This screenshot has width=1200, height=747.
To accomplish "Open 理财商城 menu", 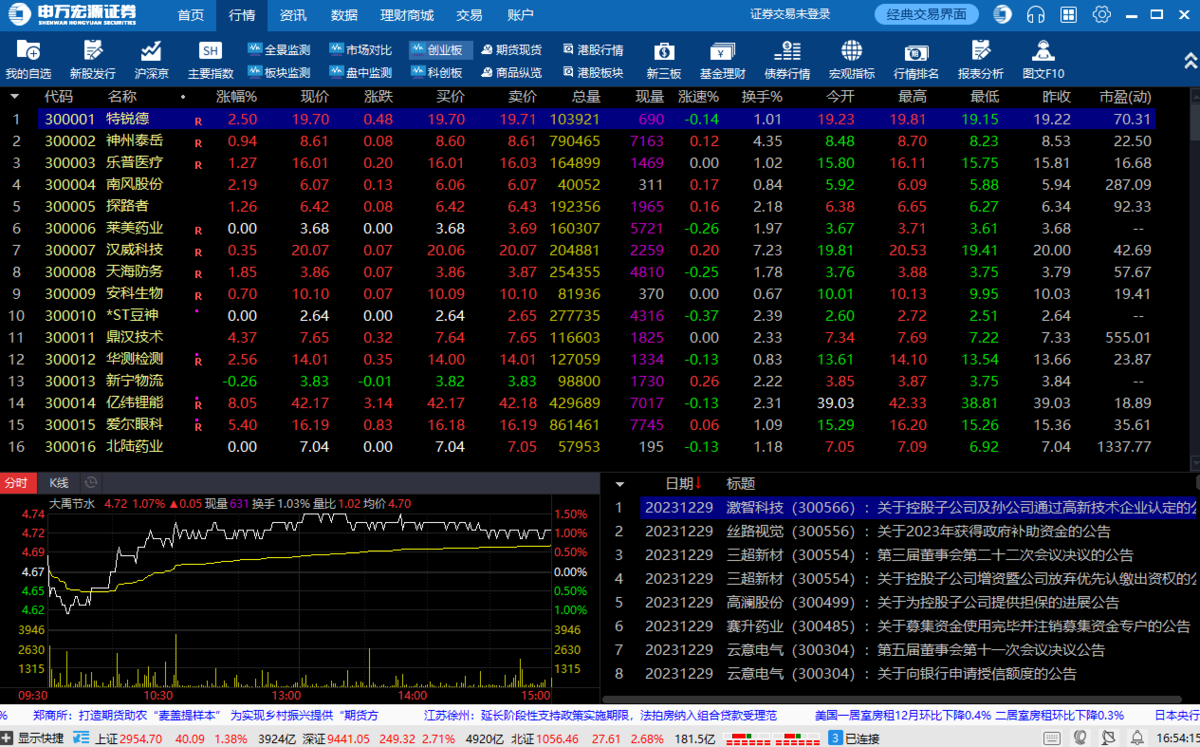I will (407, 15).
